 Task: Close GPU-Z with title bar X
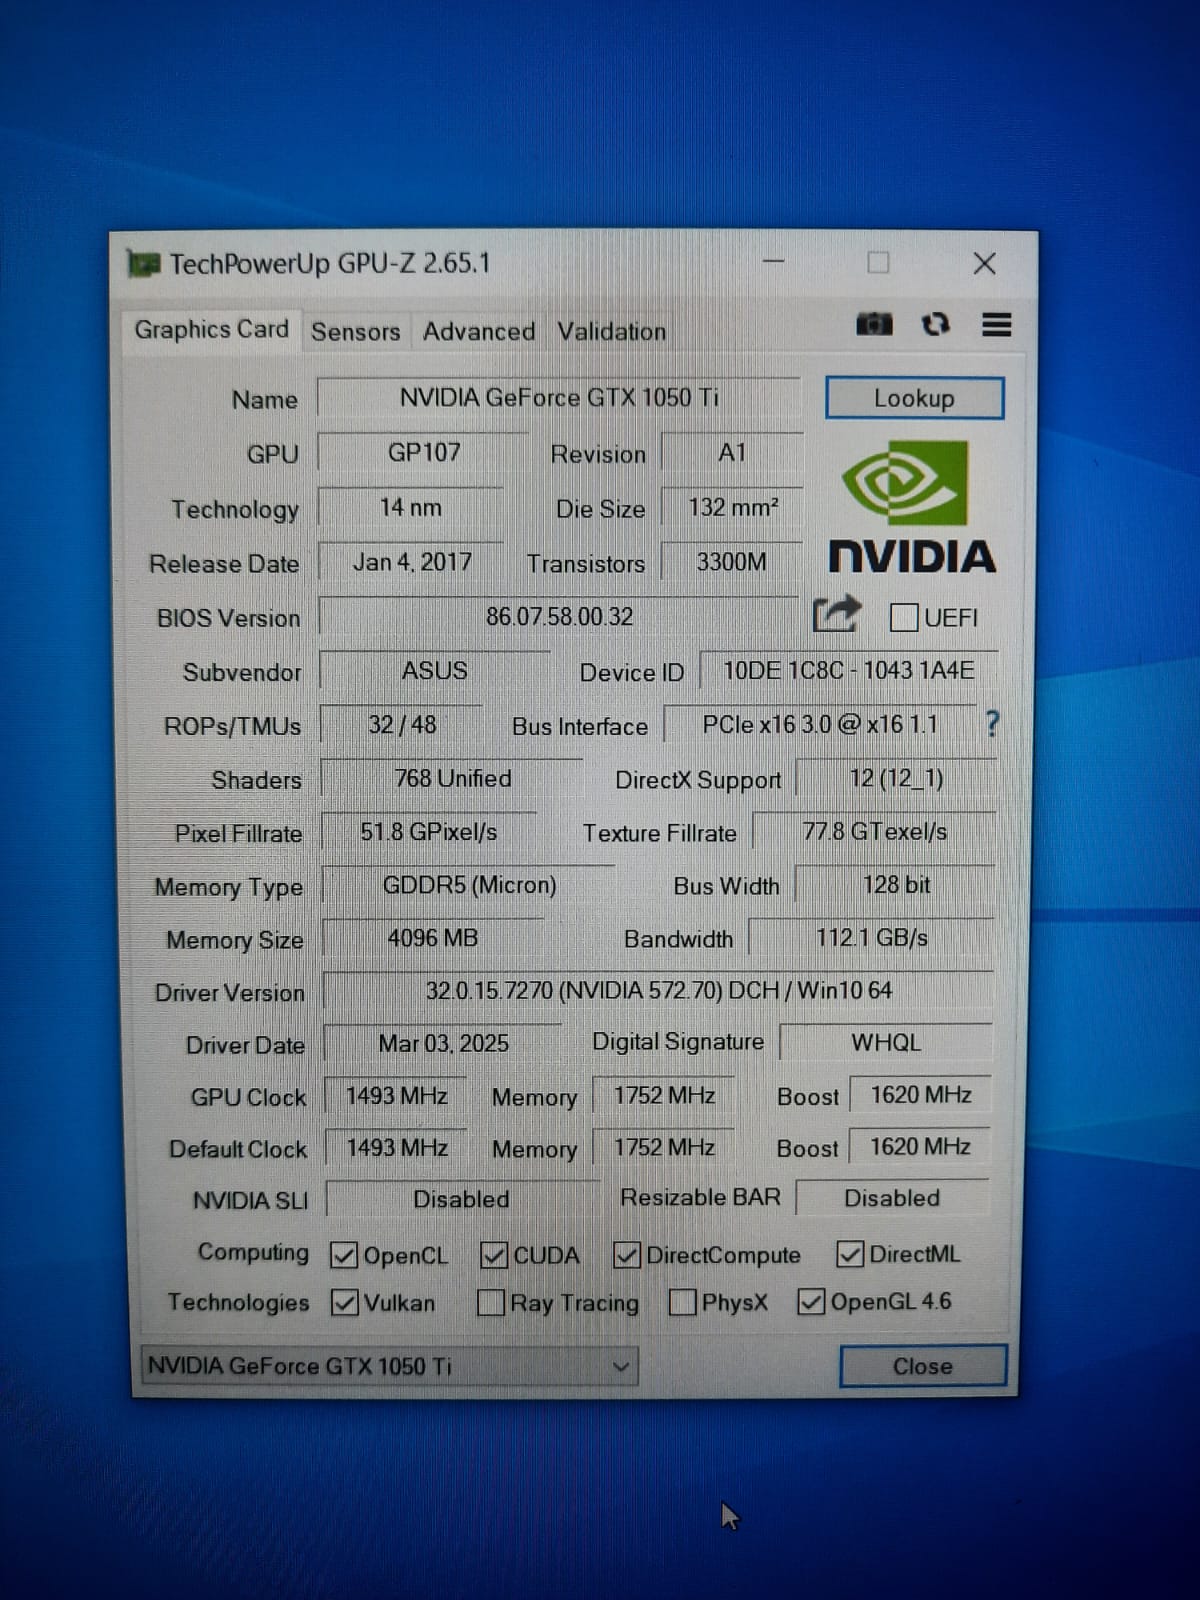pos(984,263)
